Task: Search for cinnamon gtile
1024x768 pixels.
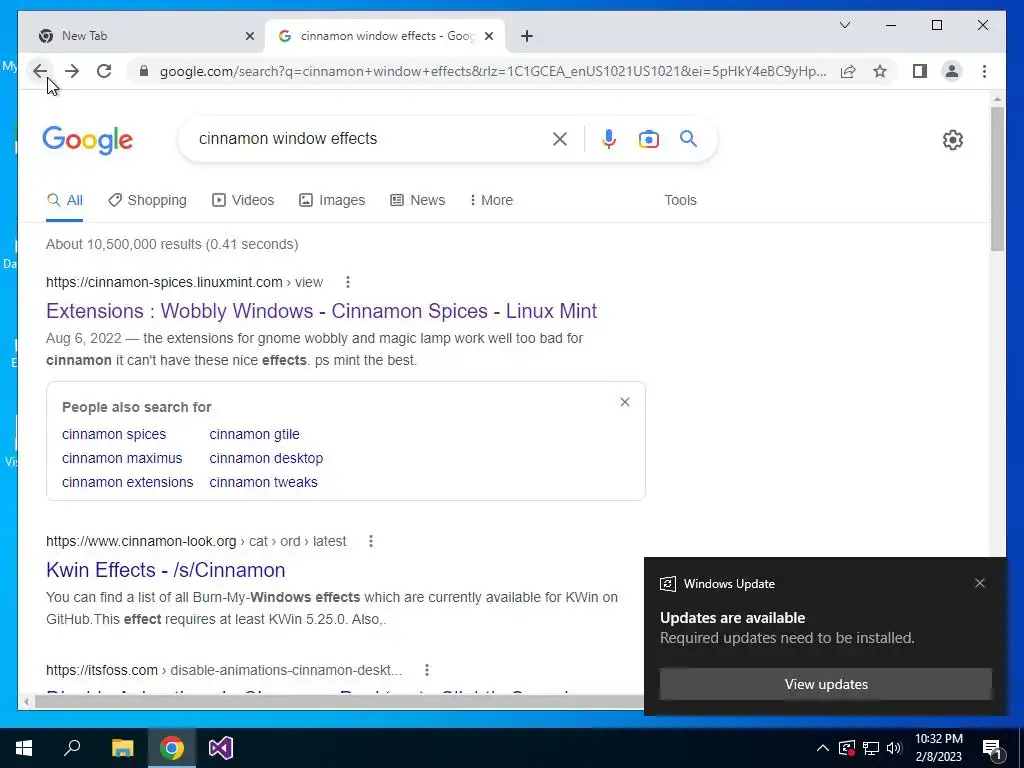Action: click(255, 434)
